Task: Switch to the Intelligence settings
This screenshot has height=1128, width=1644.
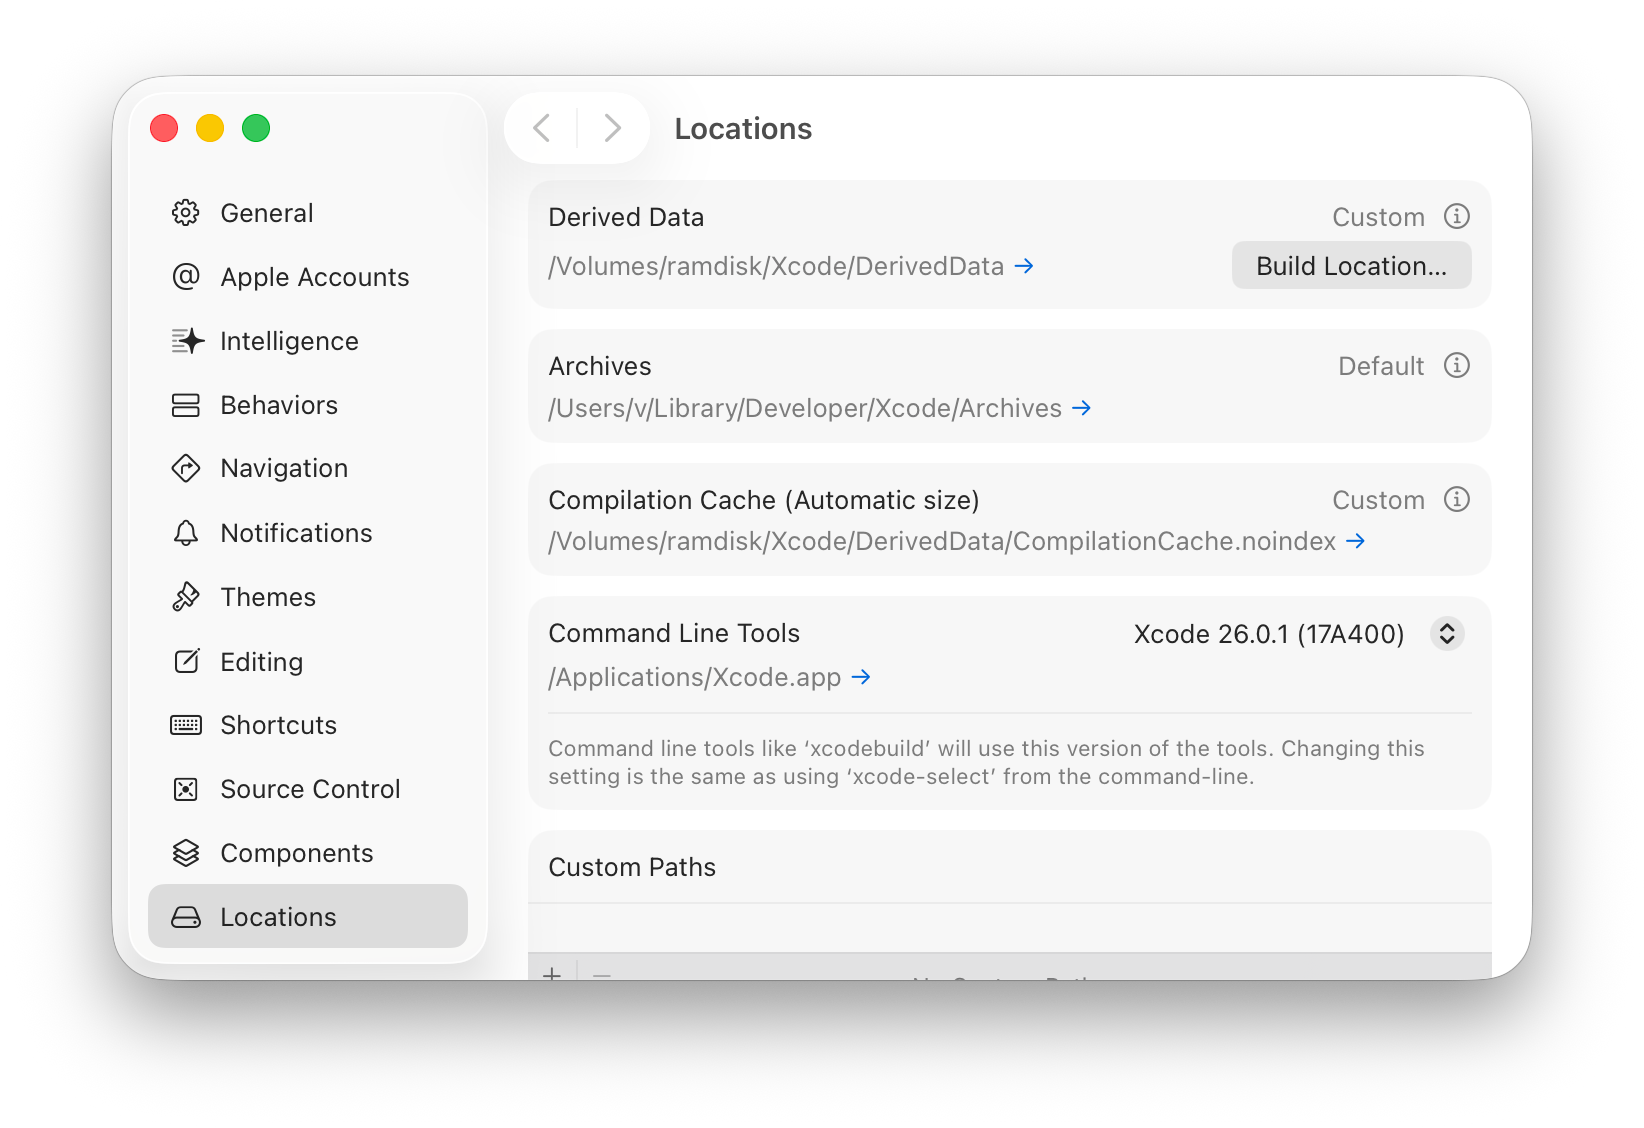Action: [x=289, y=341]
